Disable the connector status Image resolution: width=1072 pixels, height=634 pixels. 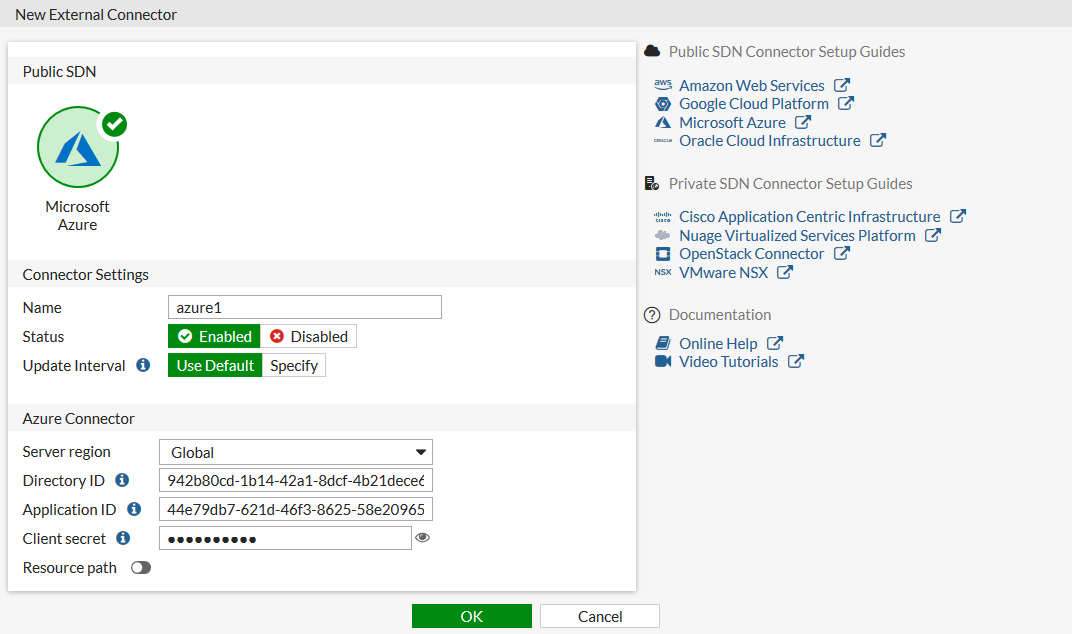[309, 336]
